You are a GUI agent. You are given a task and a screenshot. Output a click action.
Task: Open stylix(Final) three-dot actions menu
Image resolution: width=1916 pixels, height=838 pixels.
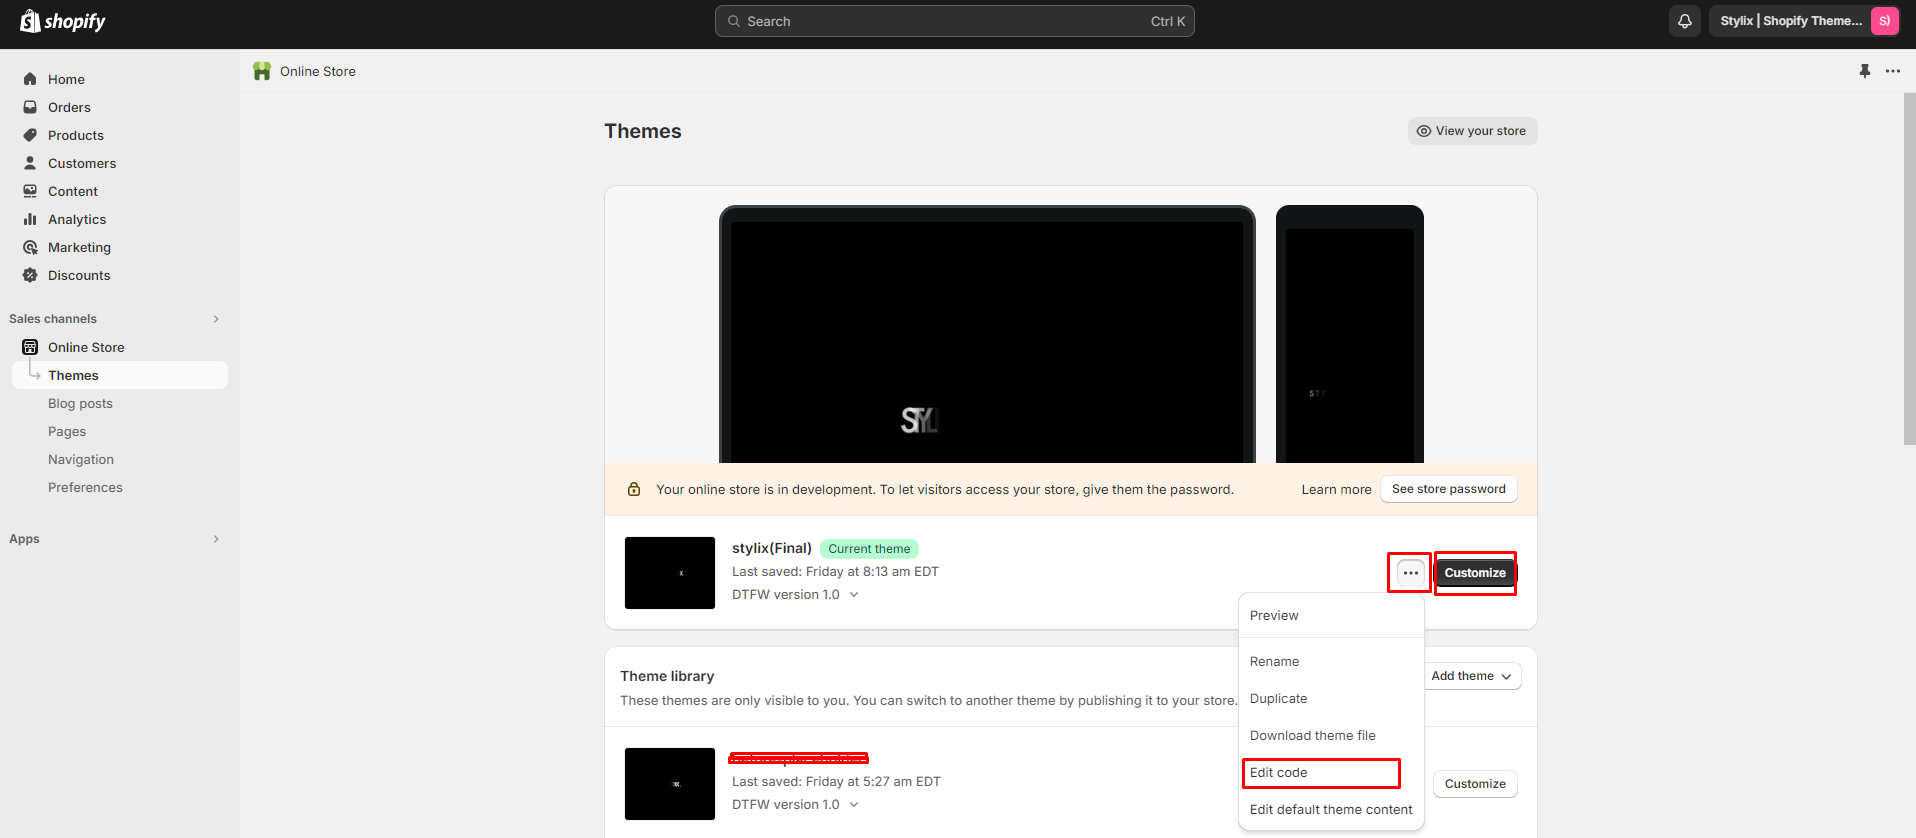pos(1410,573)
